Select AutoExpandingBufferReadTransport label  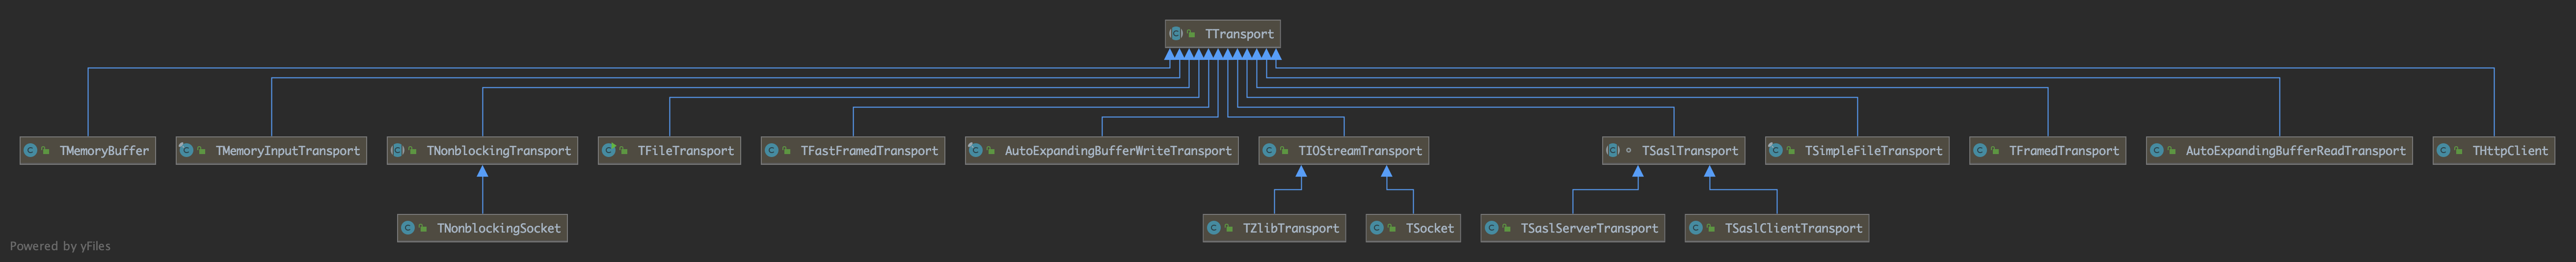pos(2296,151)
